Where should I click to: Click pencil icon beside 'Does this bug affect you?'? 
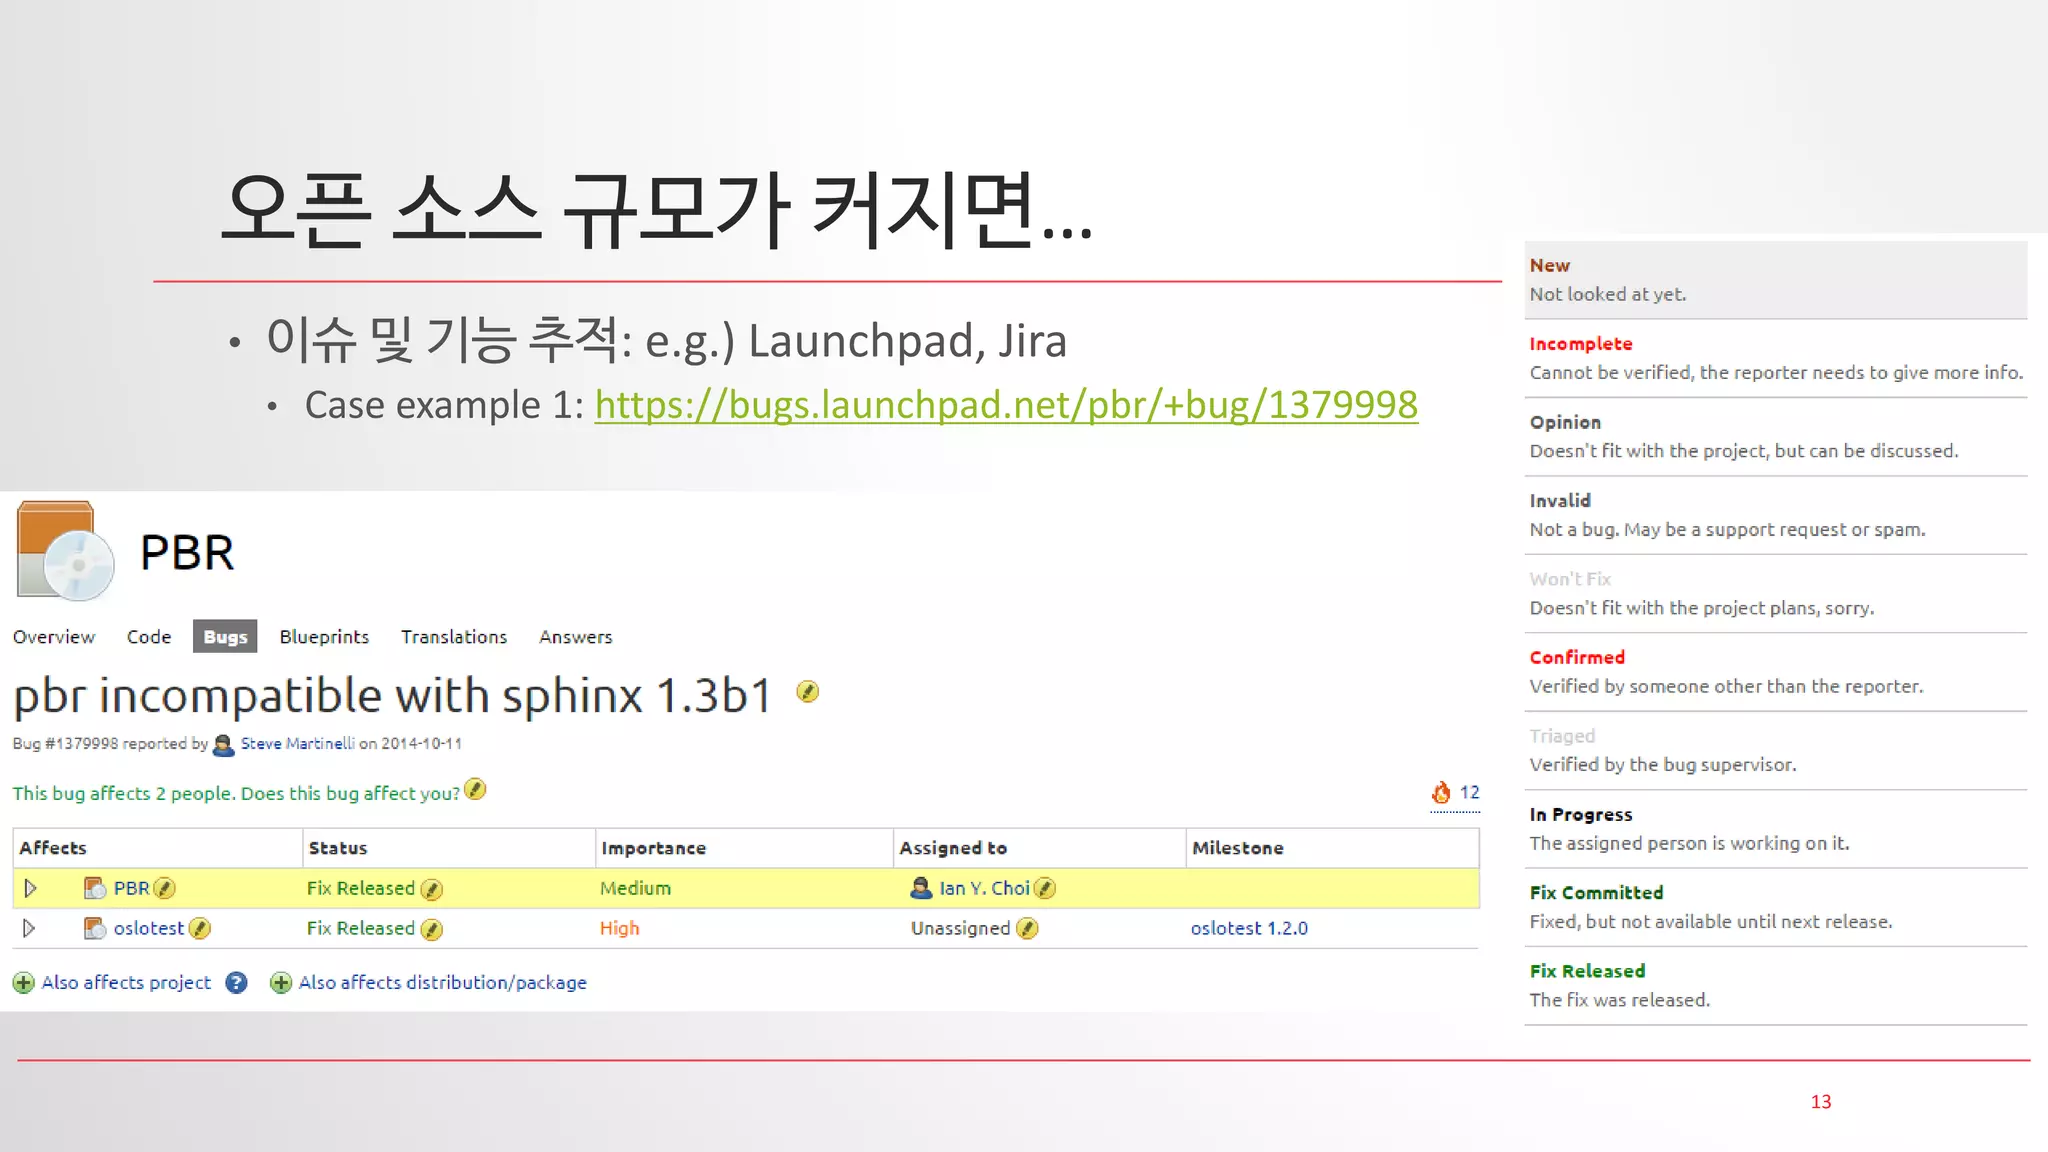coord(476,790)
